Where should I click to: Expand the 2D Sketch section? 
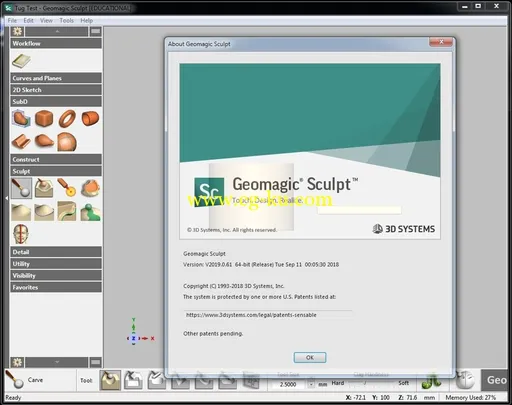[56, 90]
